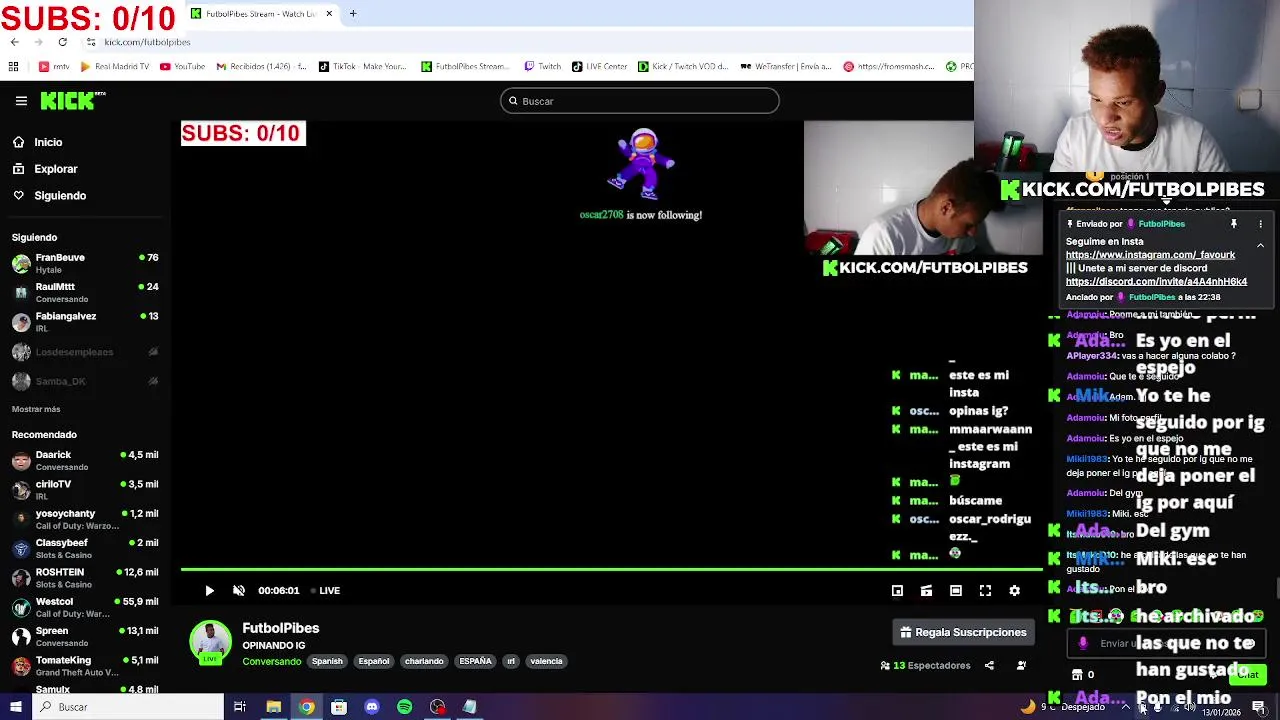
Task: Select the ESPAÑA tag
Action: pos(475,661)
